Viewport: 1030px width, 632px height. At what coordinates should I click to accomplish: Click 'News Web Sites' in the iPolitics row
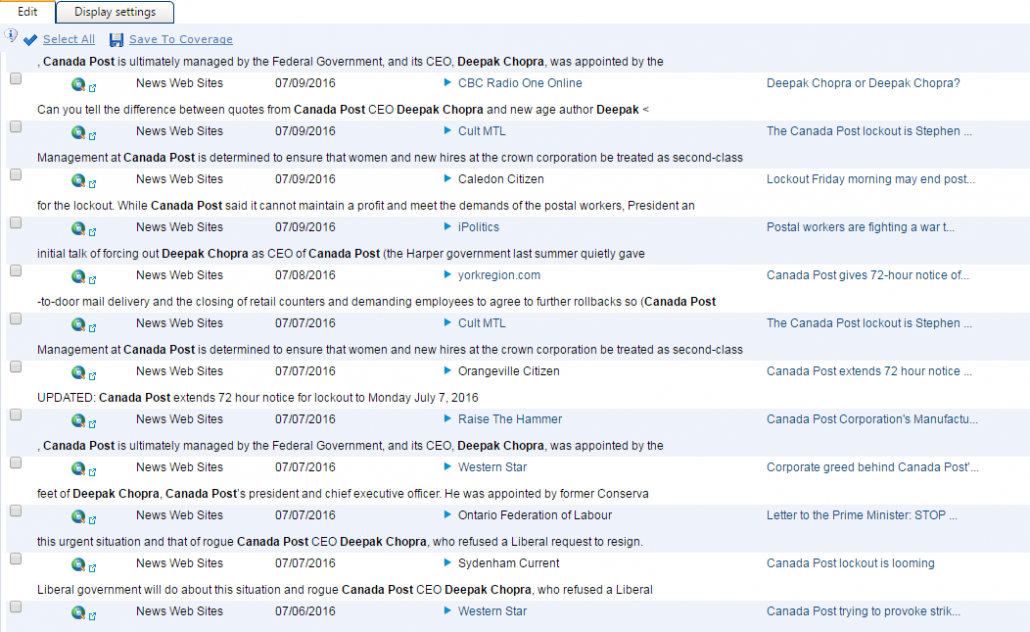179,227
